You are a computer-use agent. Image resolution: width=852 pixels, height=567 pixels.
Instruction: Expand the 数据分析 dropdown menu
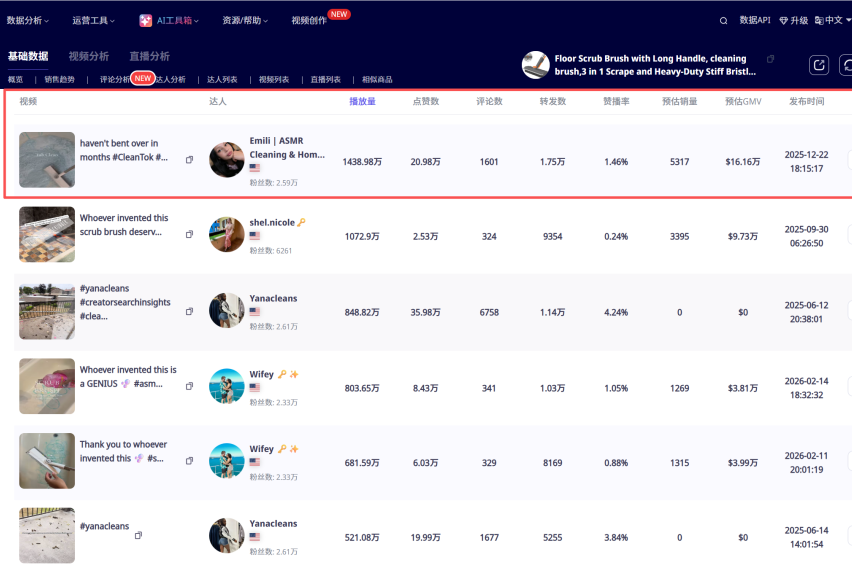pyautogui.click(x=28, y=21)
